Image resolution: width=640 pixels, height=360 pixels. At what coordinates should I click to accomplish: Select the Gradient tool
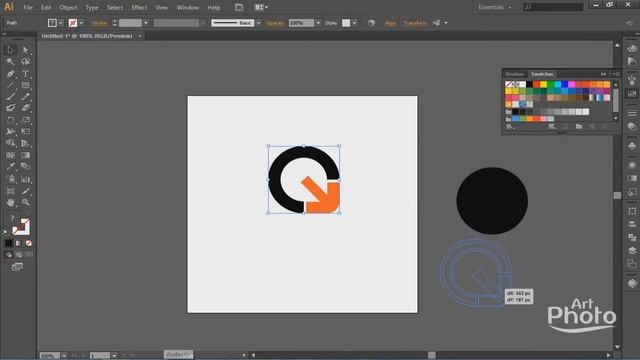[x=25, y=155]
